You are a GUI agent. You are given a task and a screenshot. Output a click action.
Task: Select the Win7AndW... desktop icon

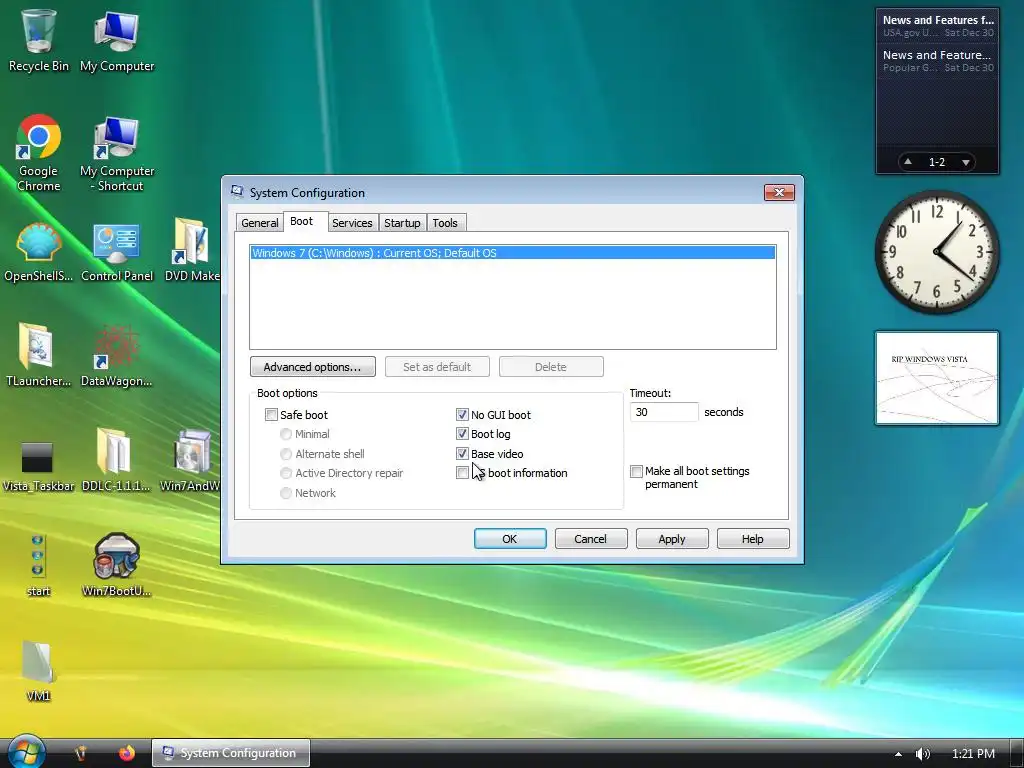[190, 460]
